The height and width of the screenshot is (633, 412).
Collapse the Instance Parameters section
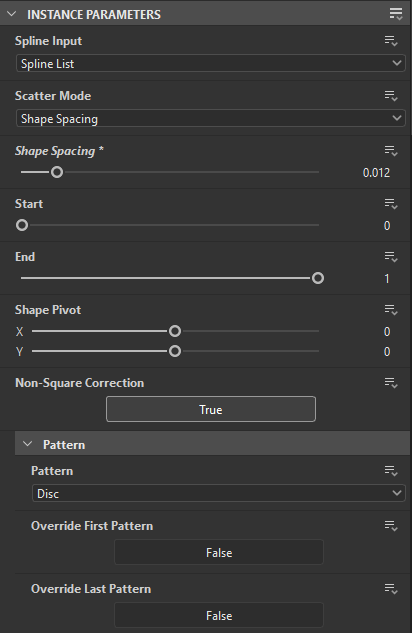point(12,14)
